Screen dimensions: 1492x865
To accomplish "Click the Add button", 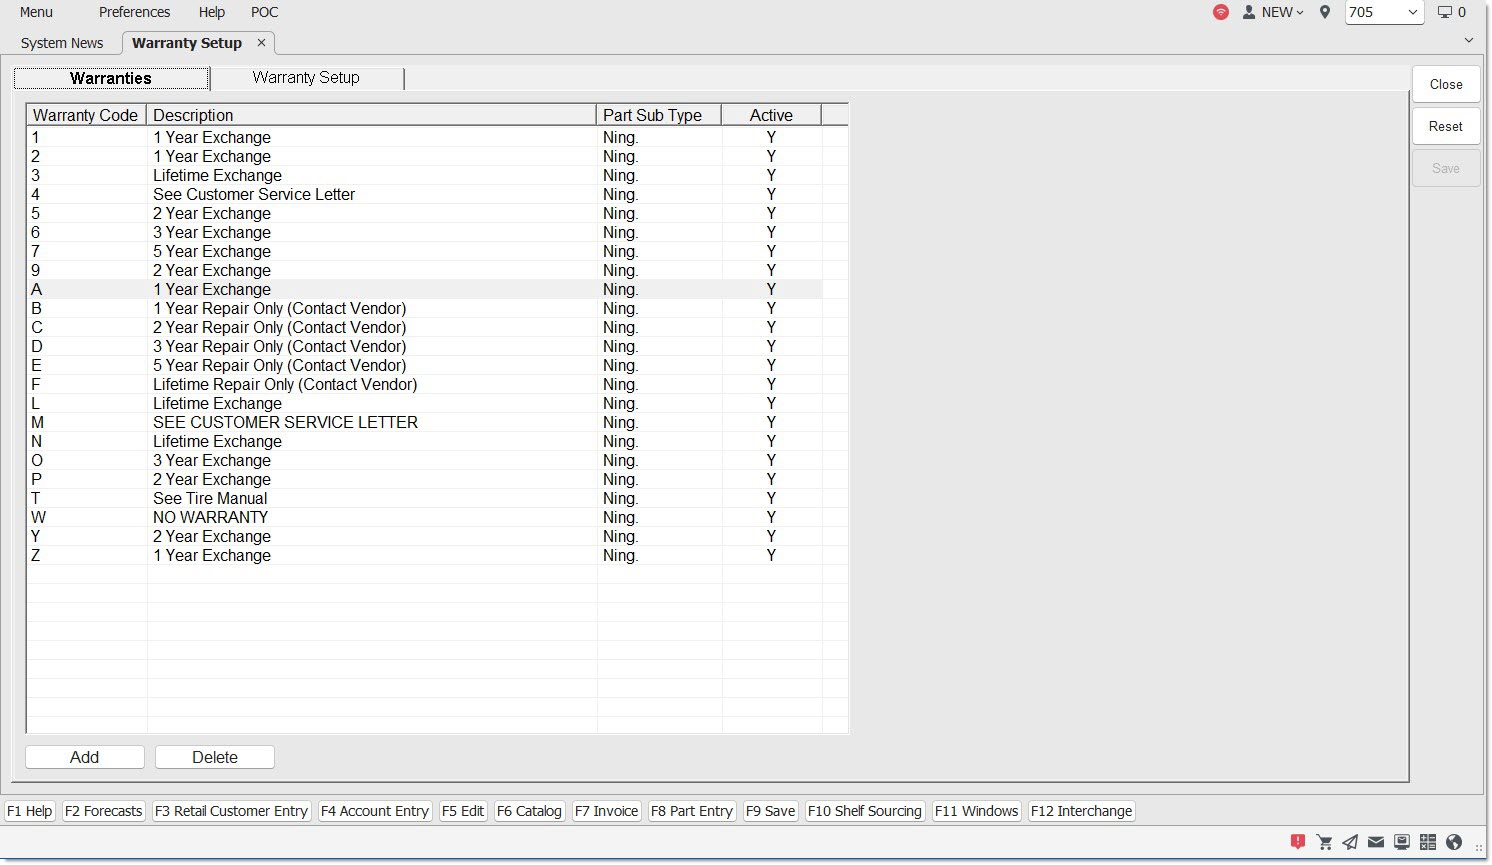I will tap(85, 757).
